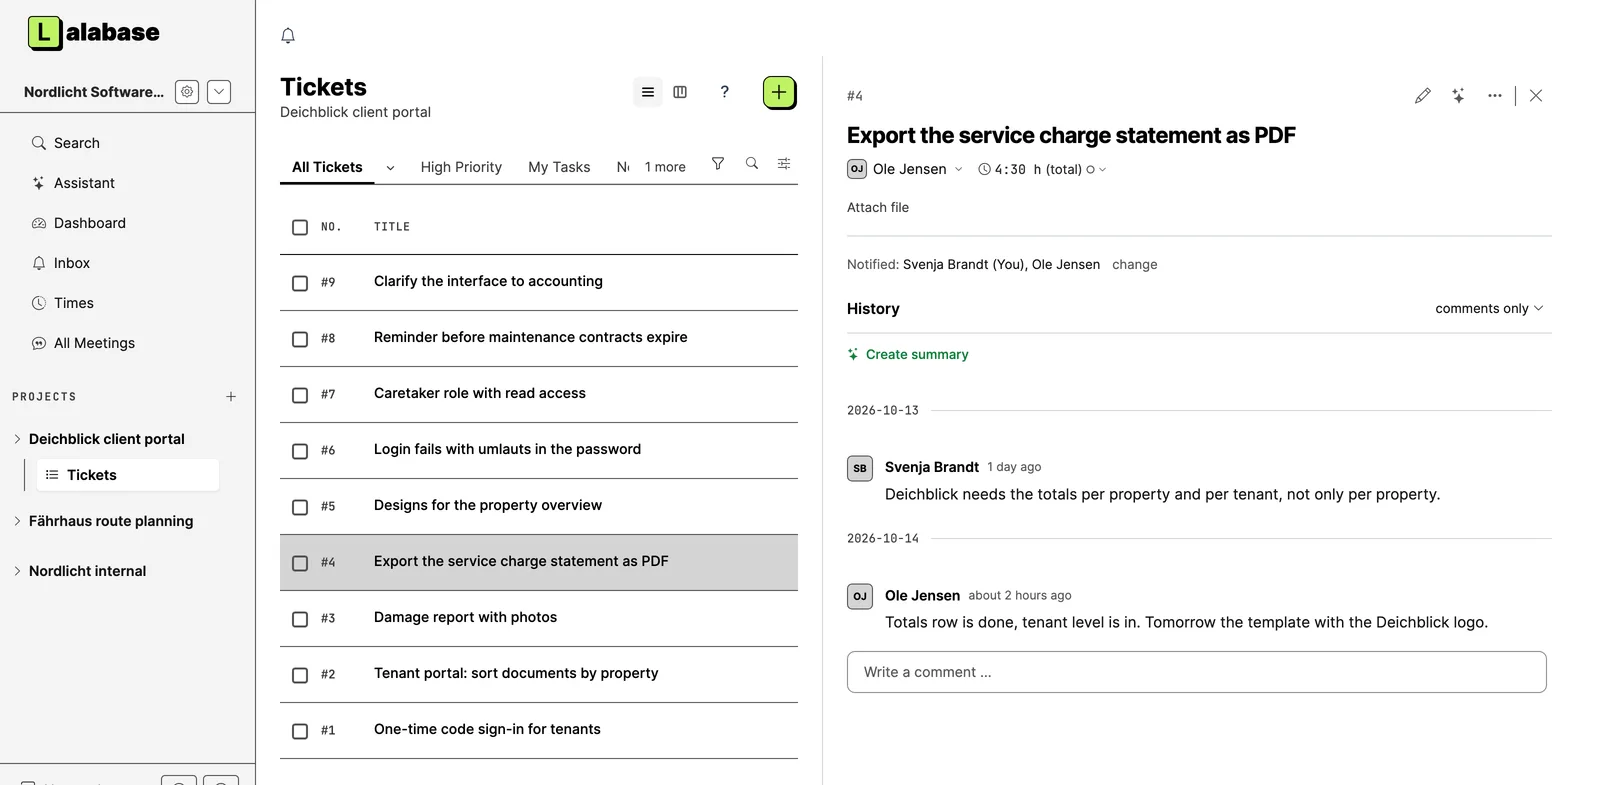The height and width of the screenshot is (785, 1600).
Task: Show the 1 more hidden tab
Action: pos(665,167)
